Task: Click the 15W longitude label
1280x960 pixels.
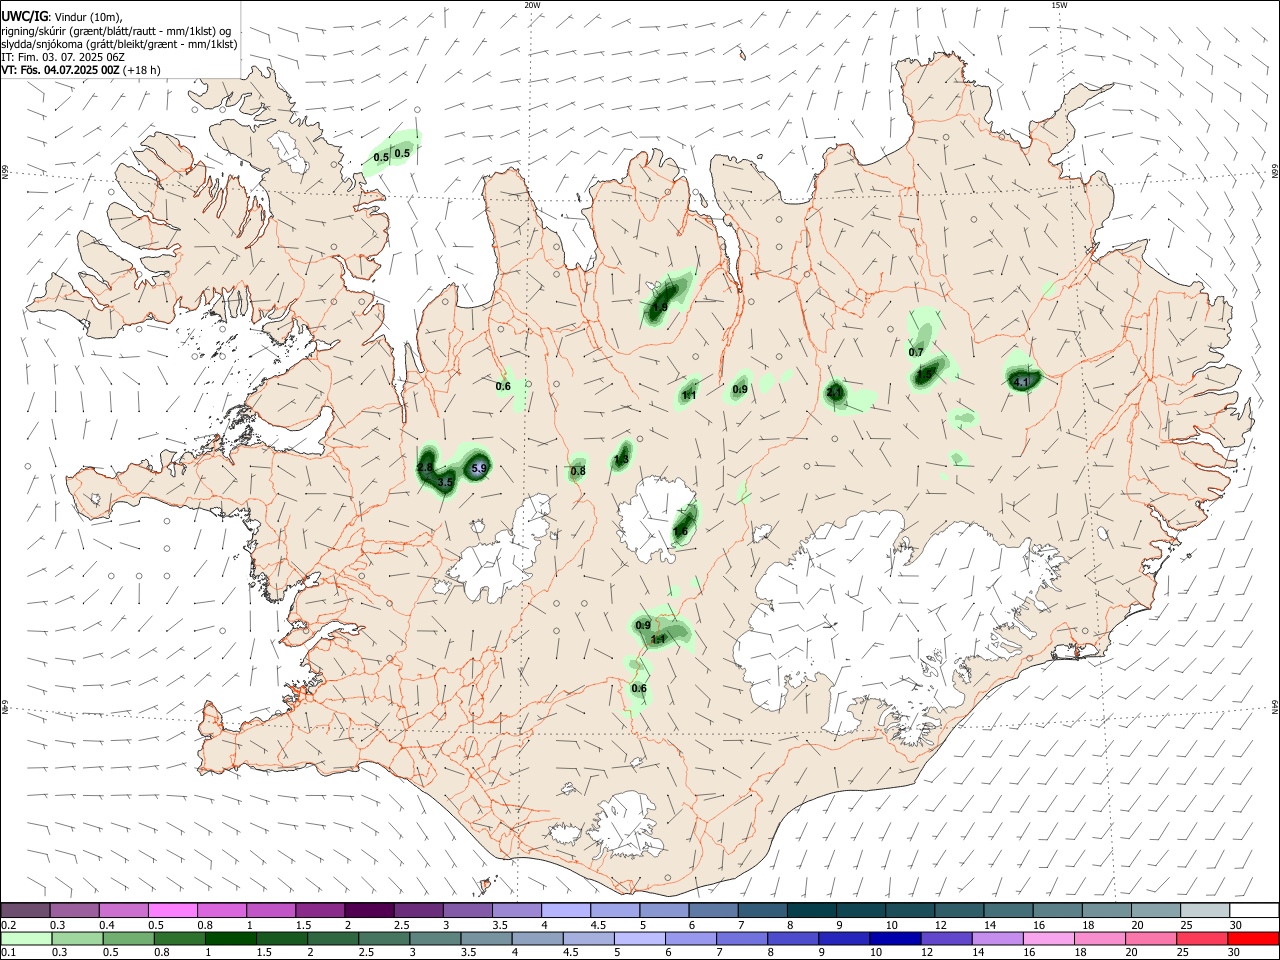Action: coord(1059,5)
